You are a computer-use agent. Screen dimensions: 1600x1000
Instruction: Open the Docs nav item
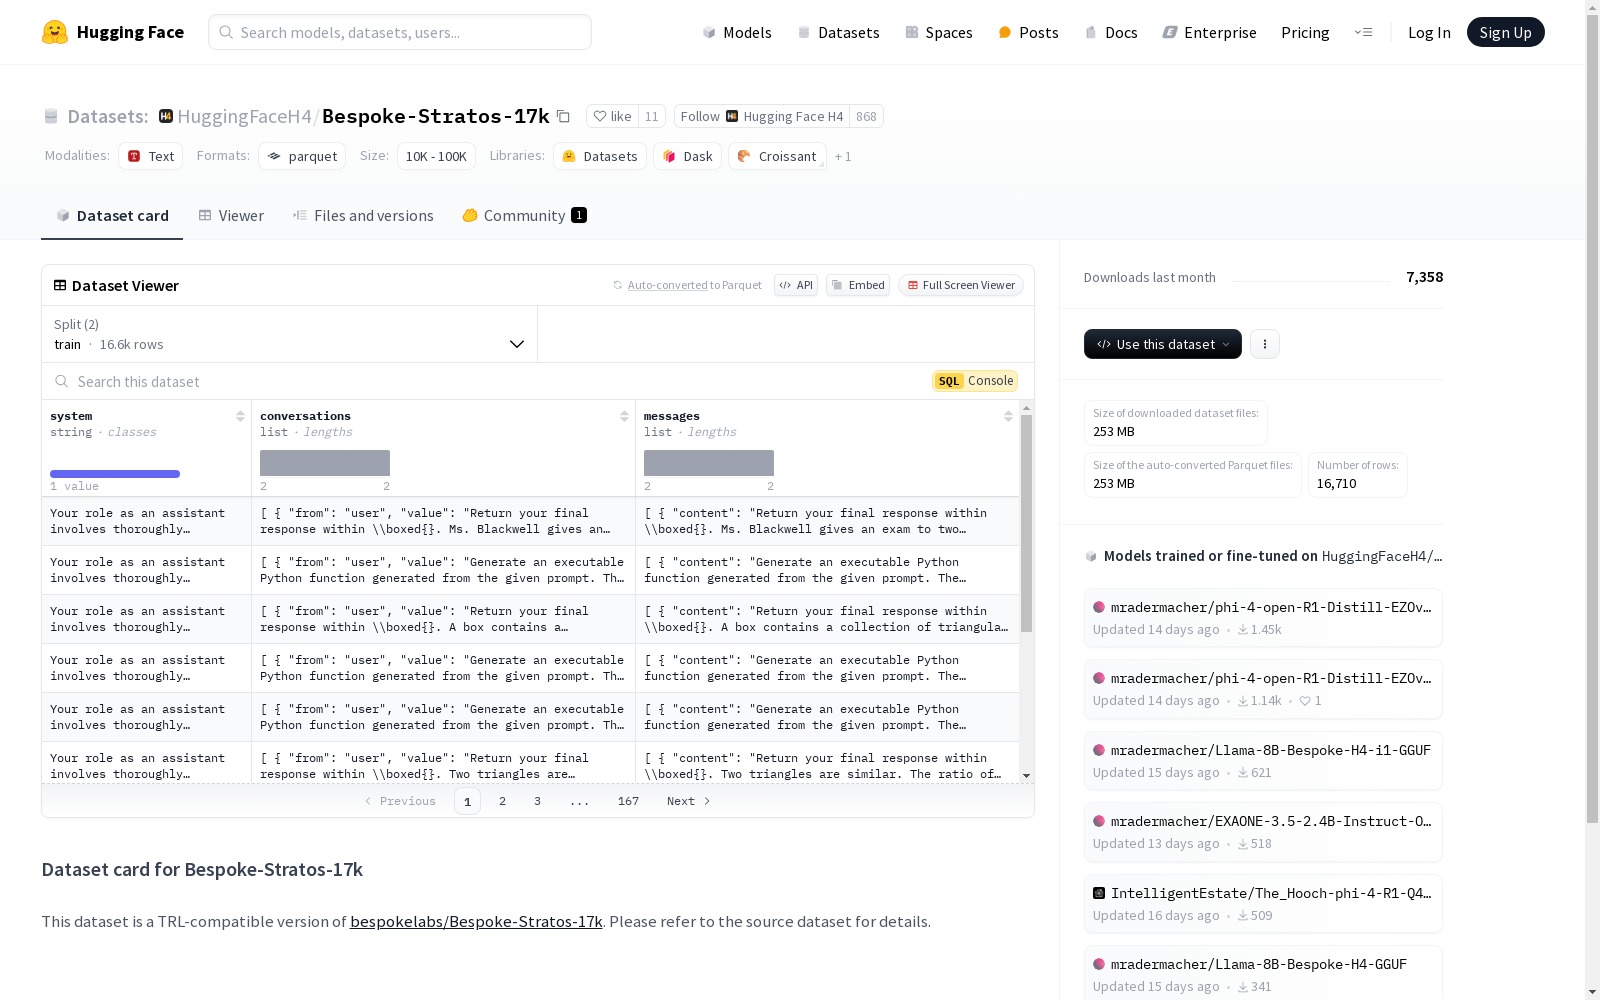pos(1111,32)
